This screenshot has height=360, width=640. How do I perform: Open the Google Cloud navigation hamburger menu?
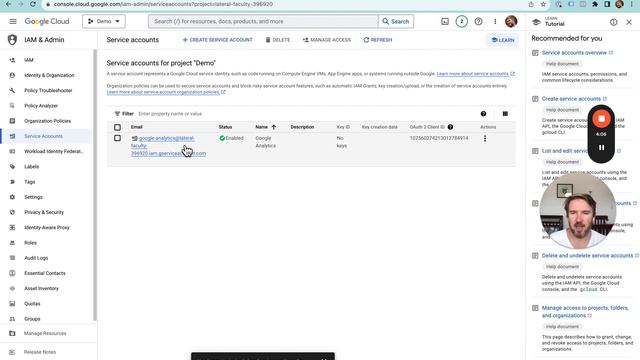[13, 21]
